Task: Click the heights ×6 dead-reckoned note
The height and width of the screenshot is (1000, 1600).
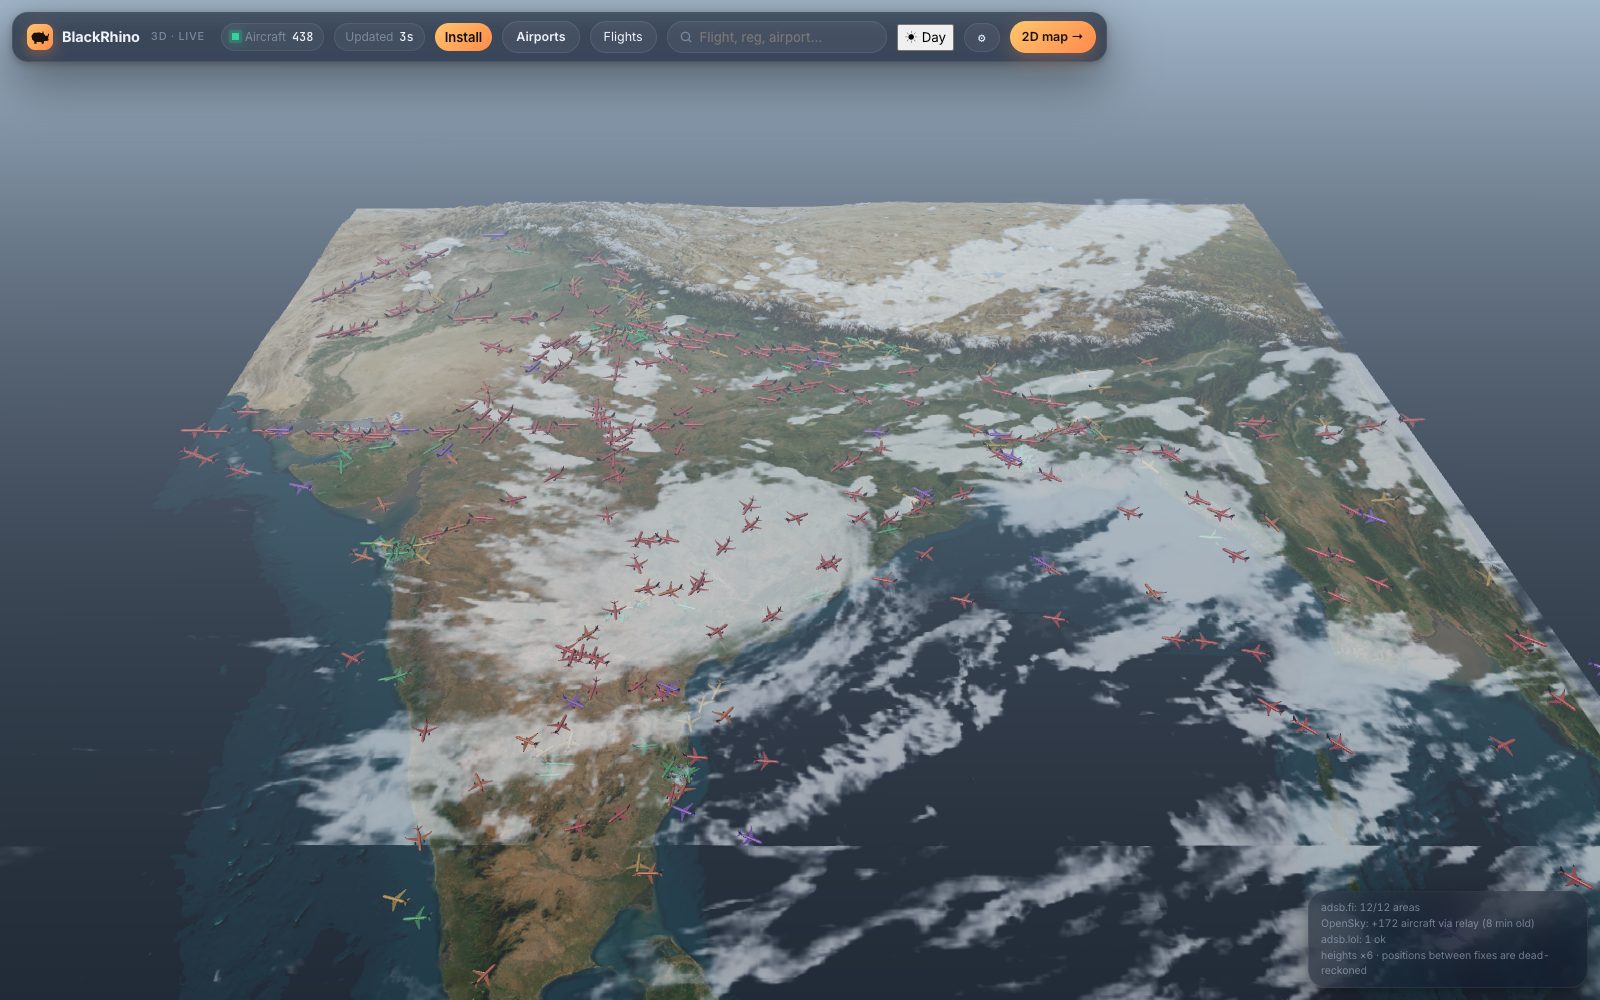Action: tap(1434, 962)
